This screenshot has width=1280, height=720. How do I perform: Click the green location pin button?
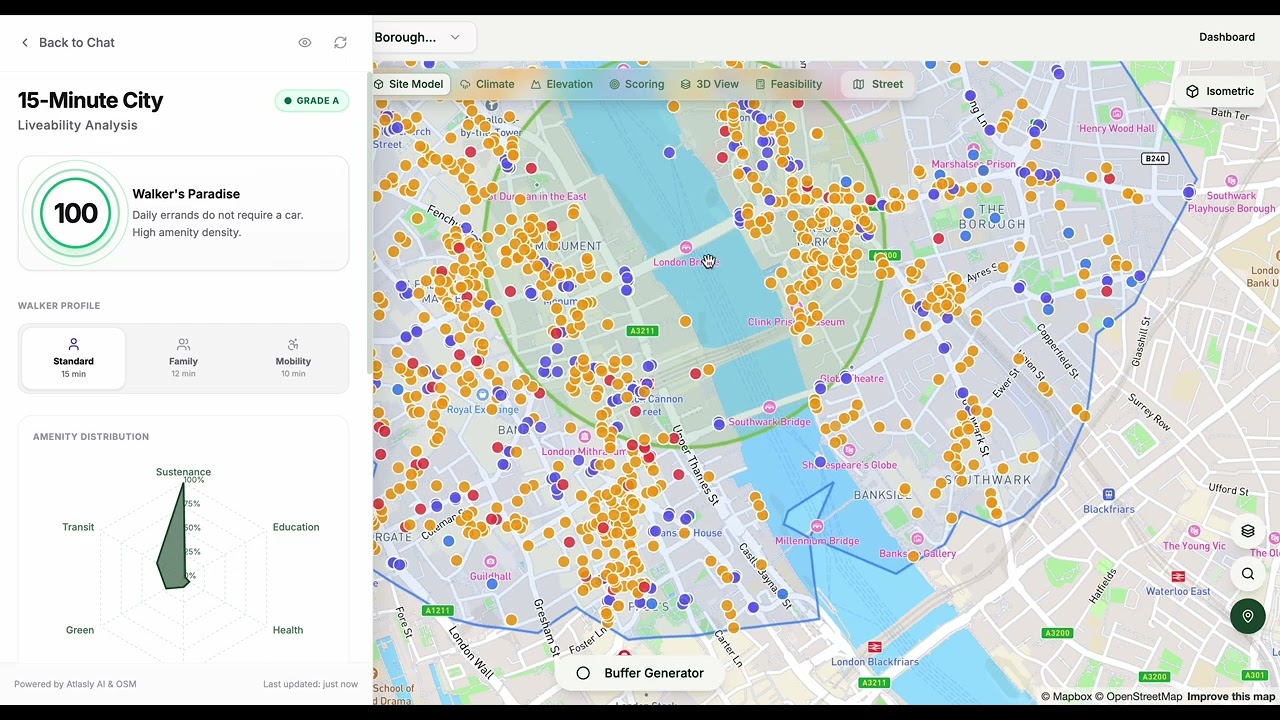(x=1248, y=616)
